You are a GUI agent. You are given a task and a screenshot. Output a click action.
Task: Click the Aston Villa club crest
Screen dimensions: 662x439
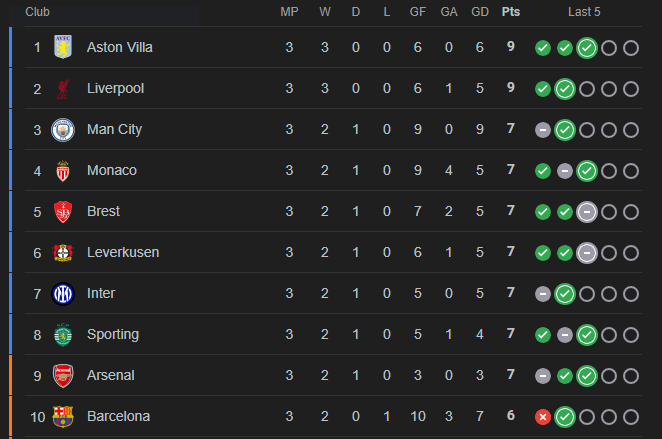(63, 47)
